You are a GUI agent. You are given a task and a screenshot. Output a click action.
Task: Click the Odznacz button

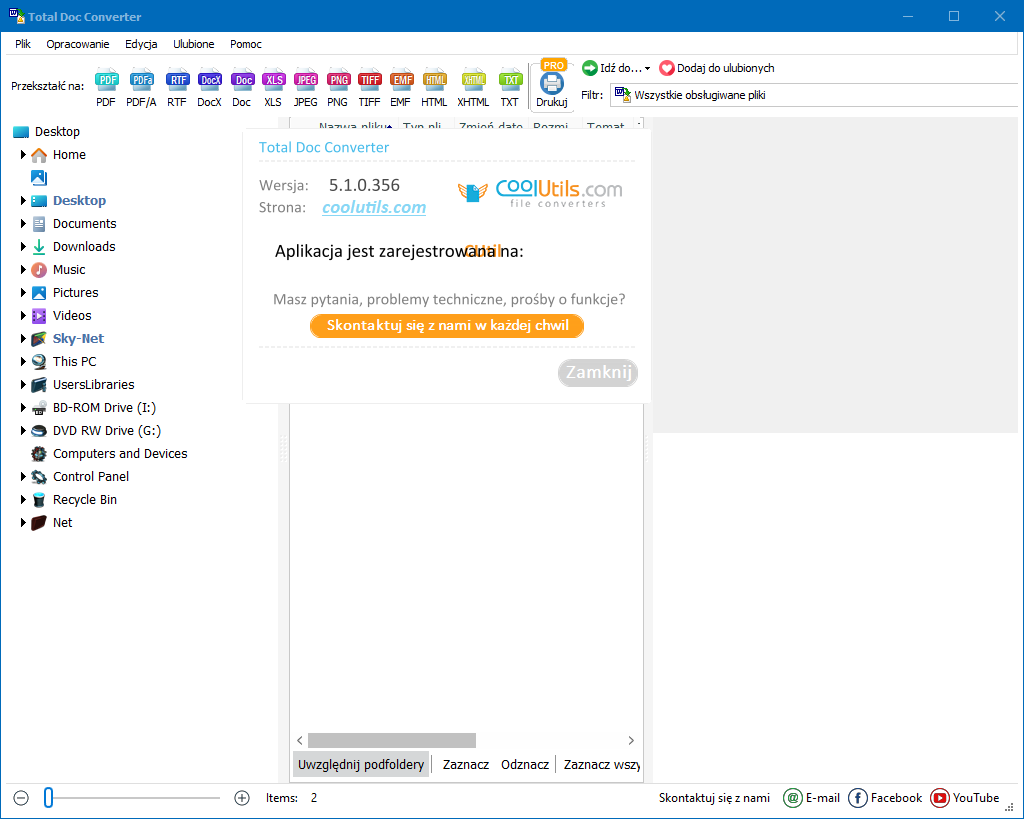point(524,764)
